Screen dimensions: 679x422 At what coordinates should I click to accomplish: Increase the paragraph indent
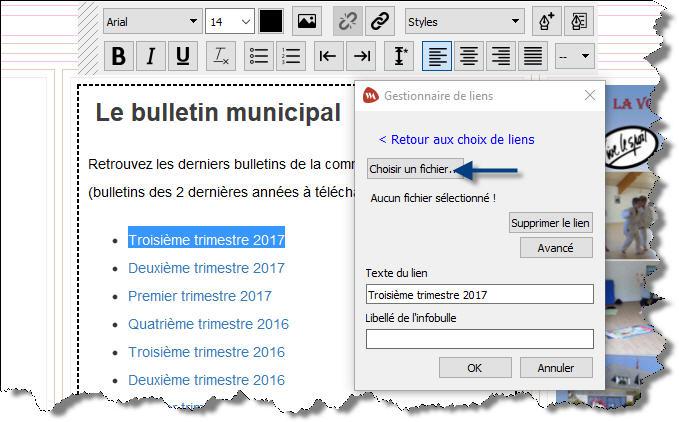(x=362, y=57)
